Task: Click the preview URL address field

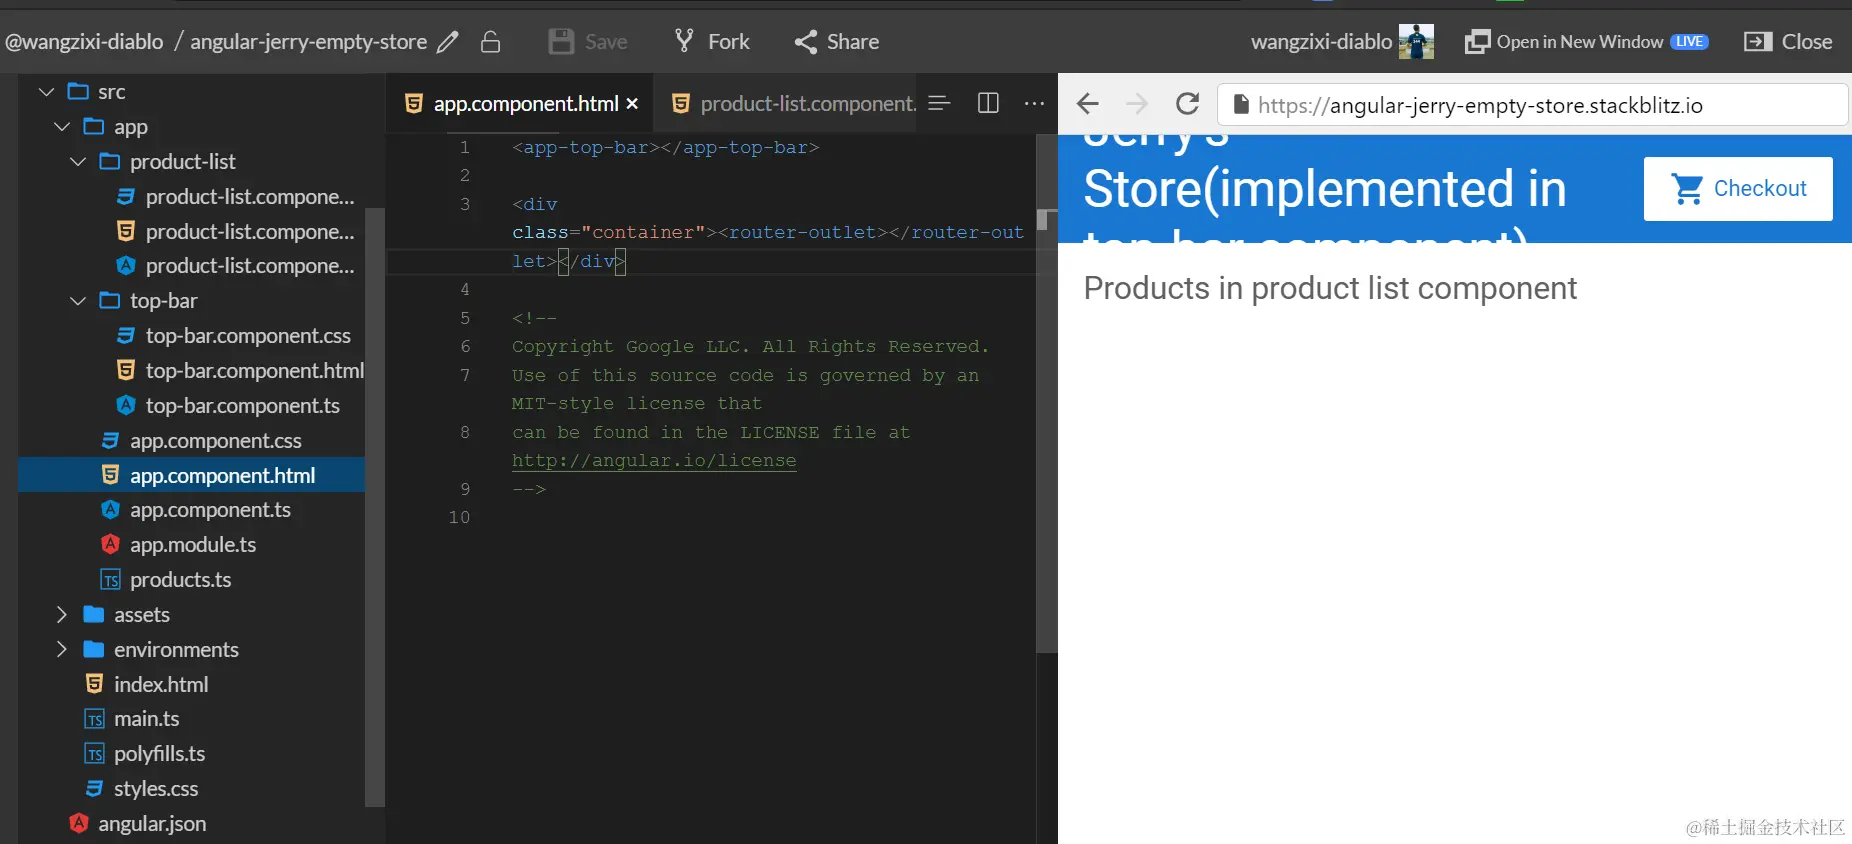Action: coord(1533,105)
